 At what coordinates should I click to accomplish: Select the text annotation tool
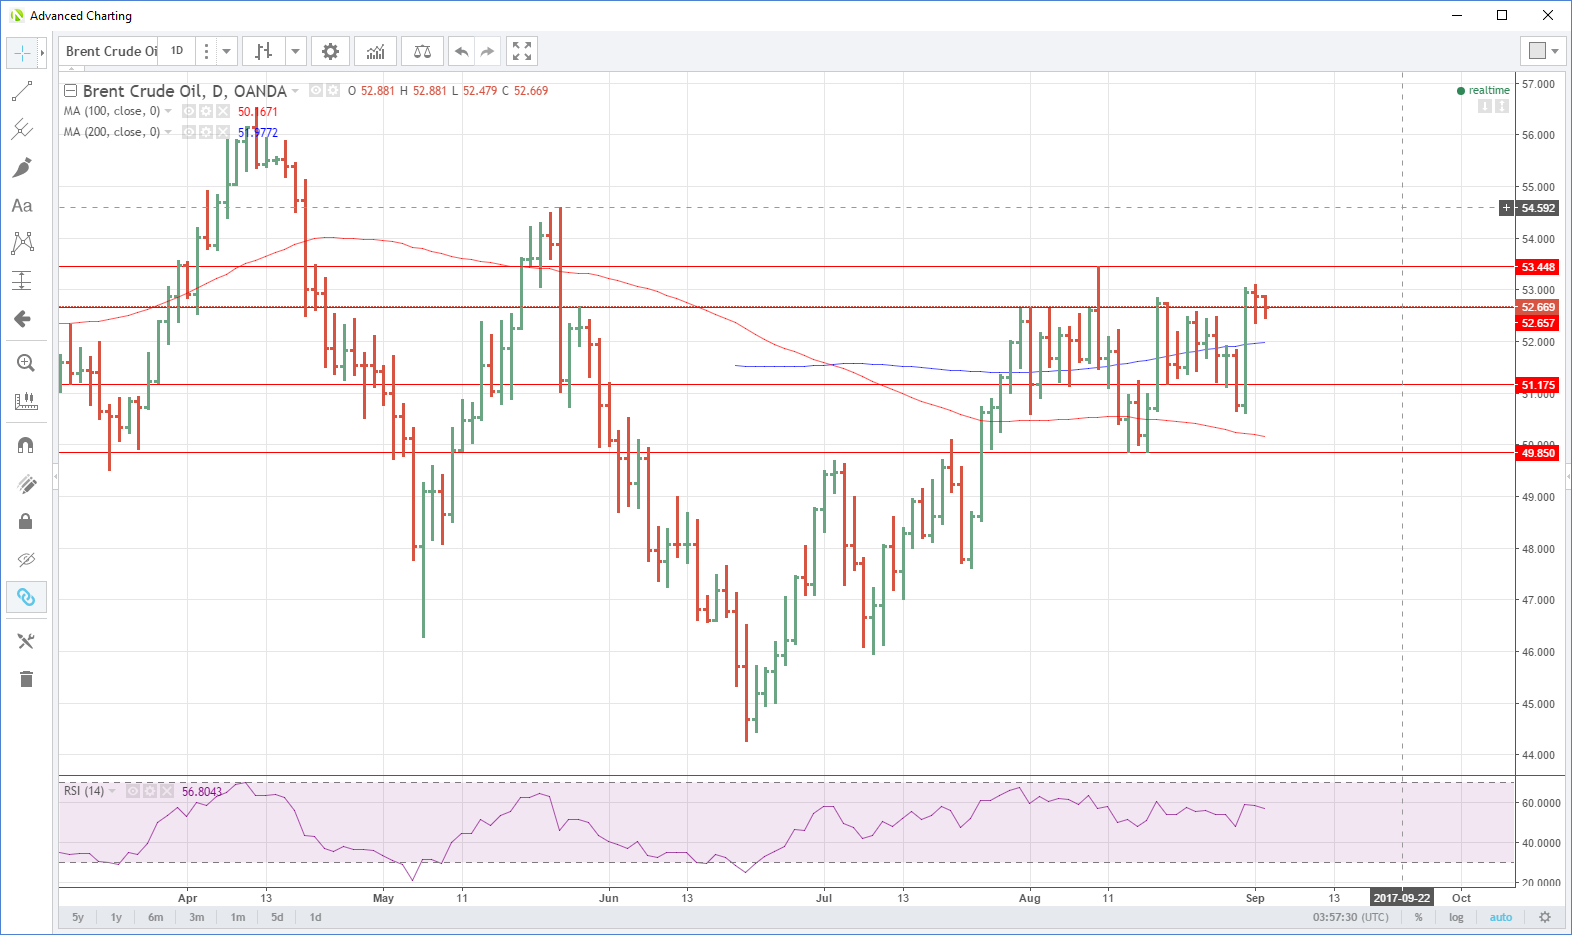(22, 205)
